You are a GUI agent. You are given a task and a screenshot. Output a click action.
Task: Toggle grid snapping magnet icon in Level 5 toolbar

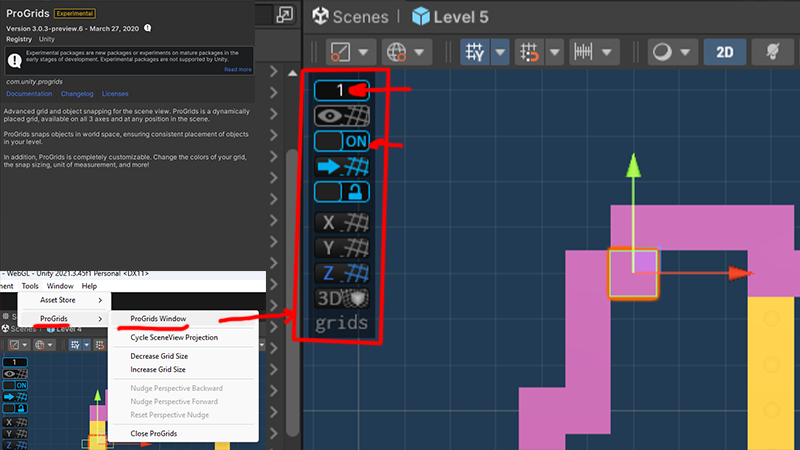point(529,52)
